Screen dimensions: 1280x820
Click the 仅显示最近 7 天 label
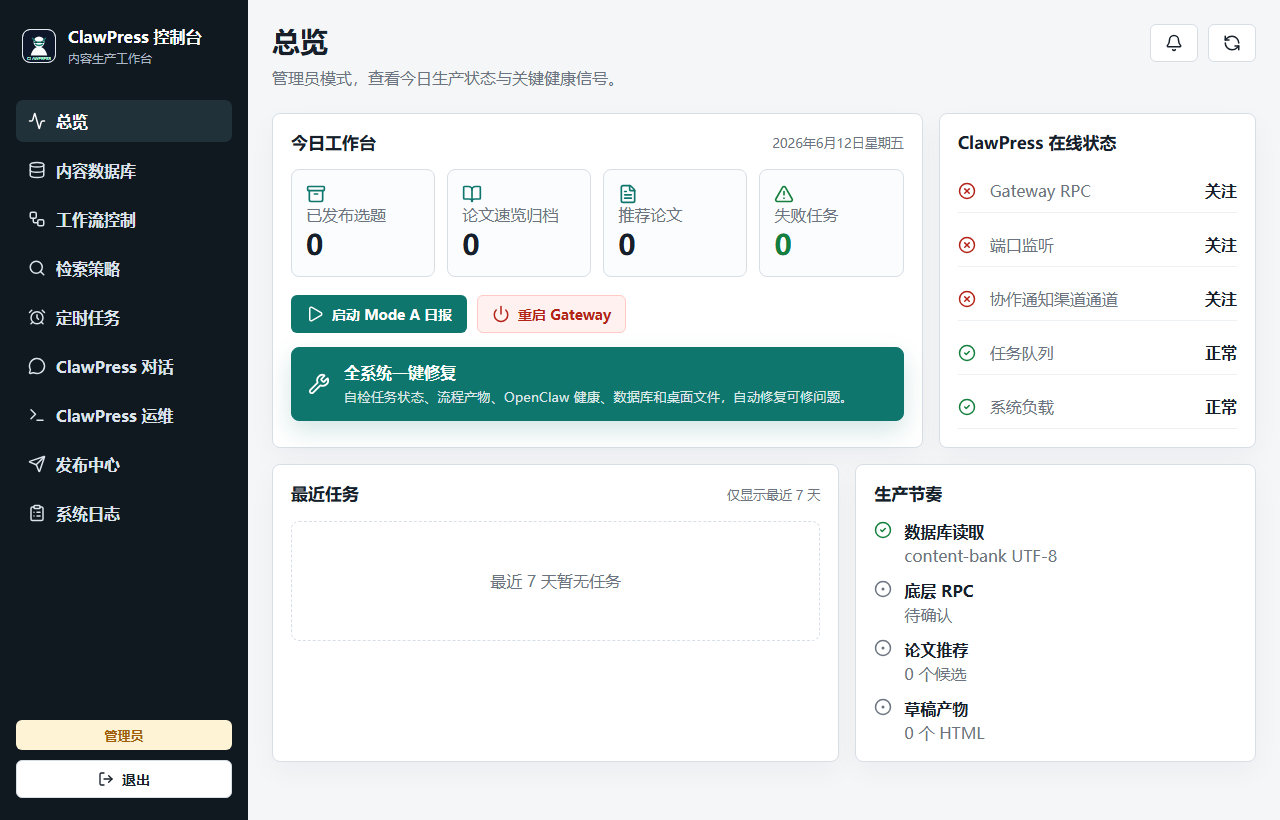click(774, 495)
